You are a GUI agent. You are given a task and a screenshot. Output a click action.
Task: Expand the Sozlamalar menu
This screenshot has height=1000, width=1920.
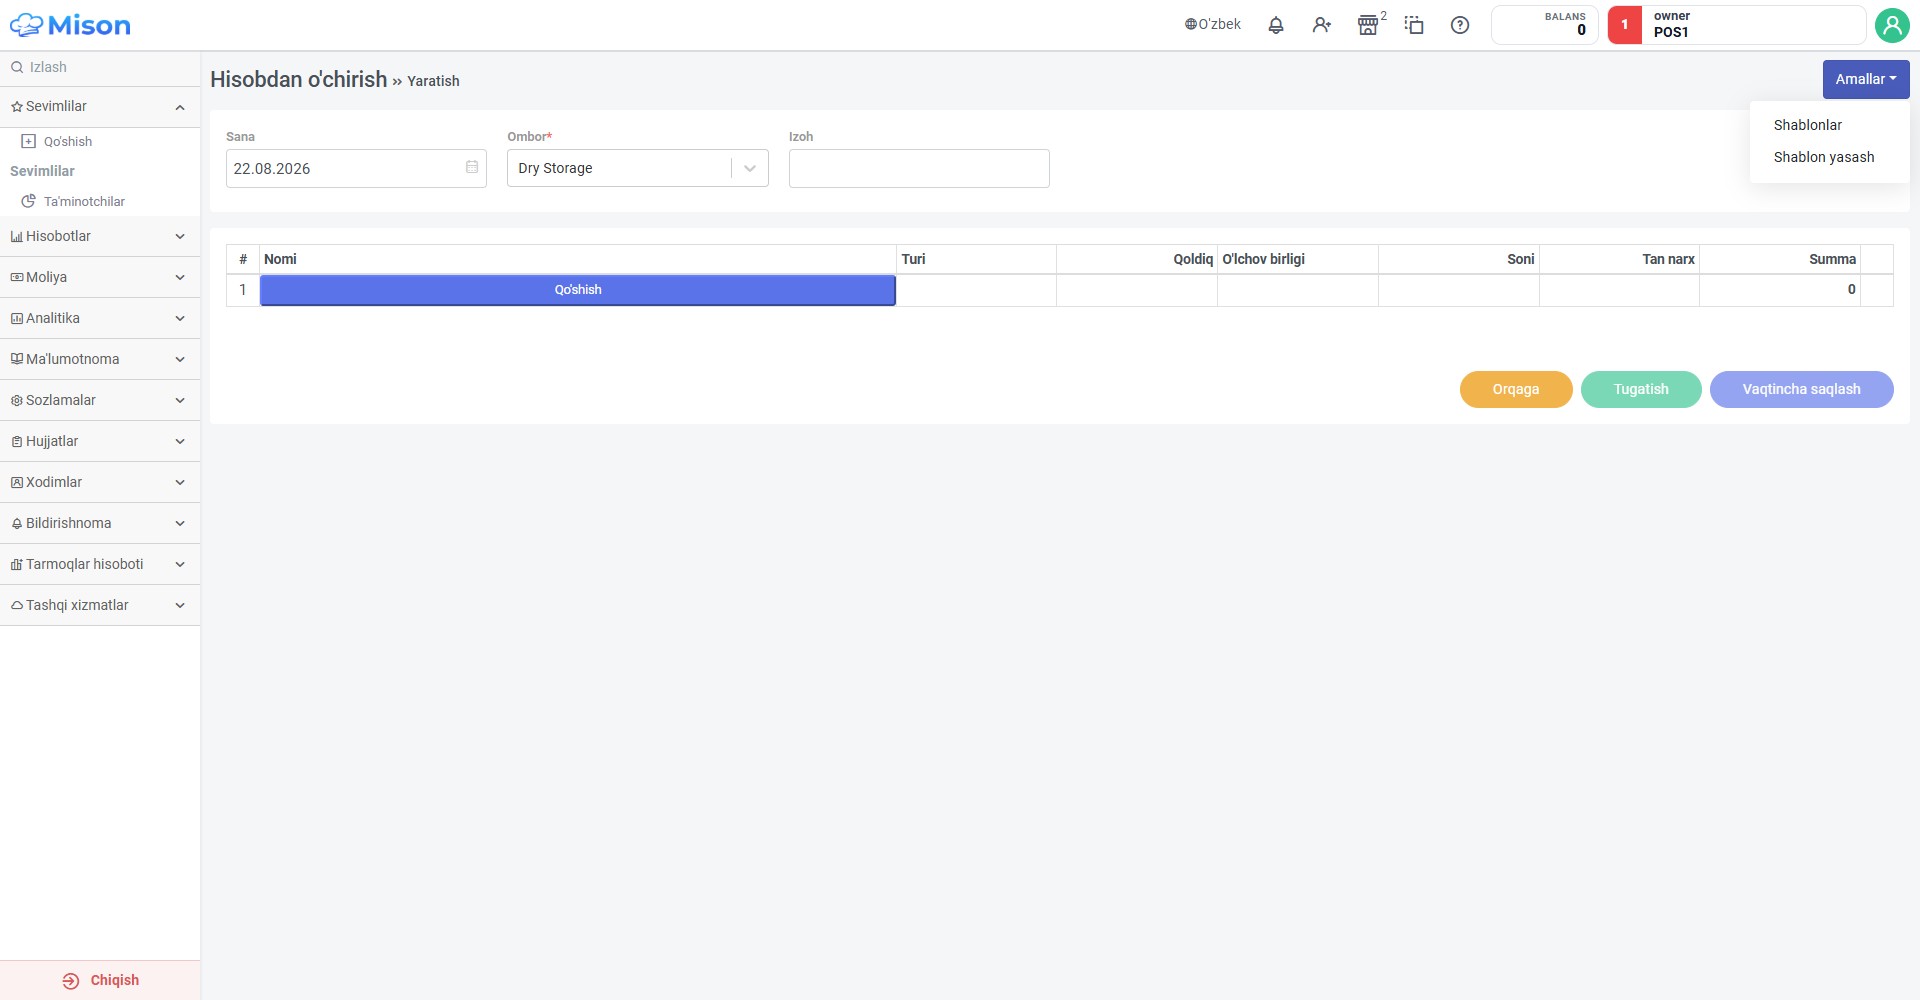tap(100, 400)
